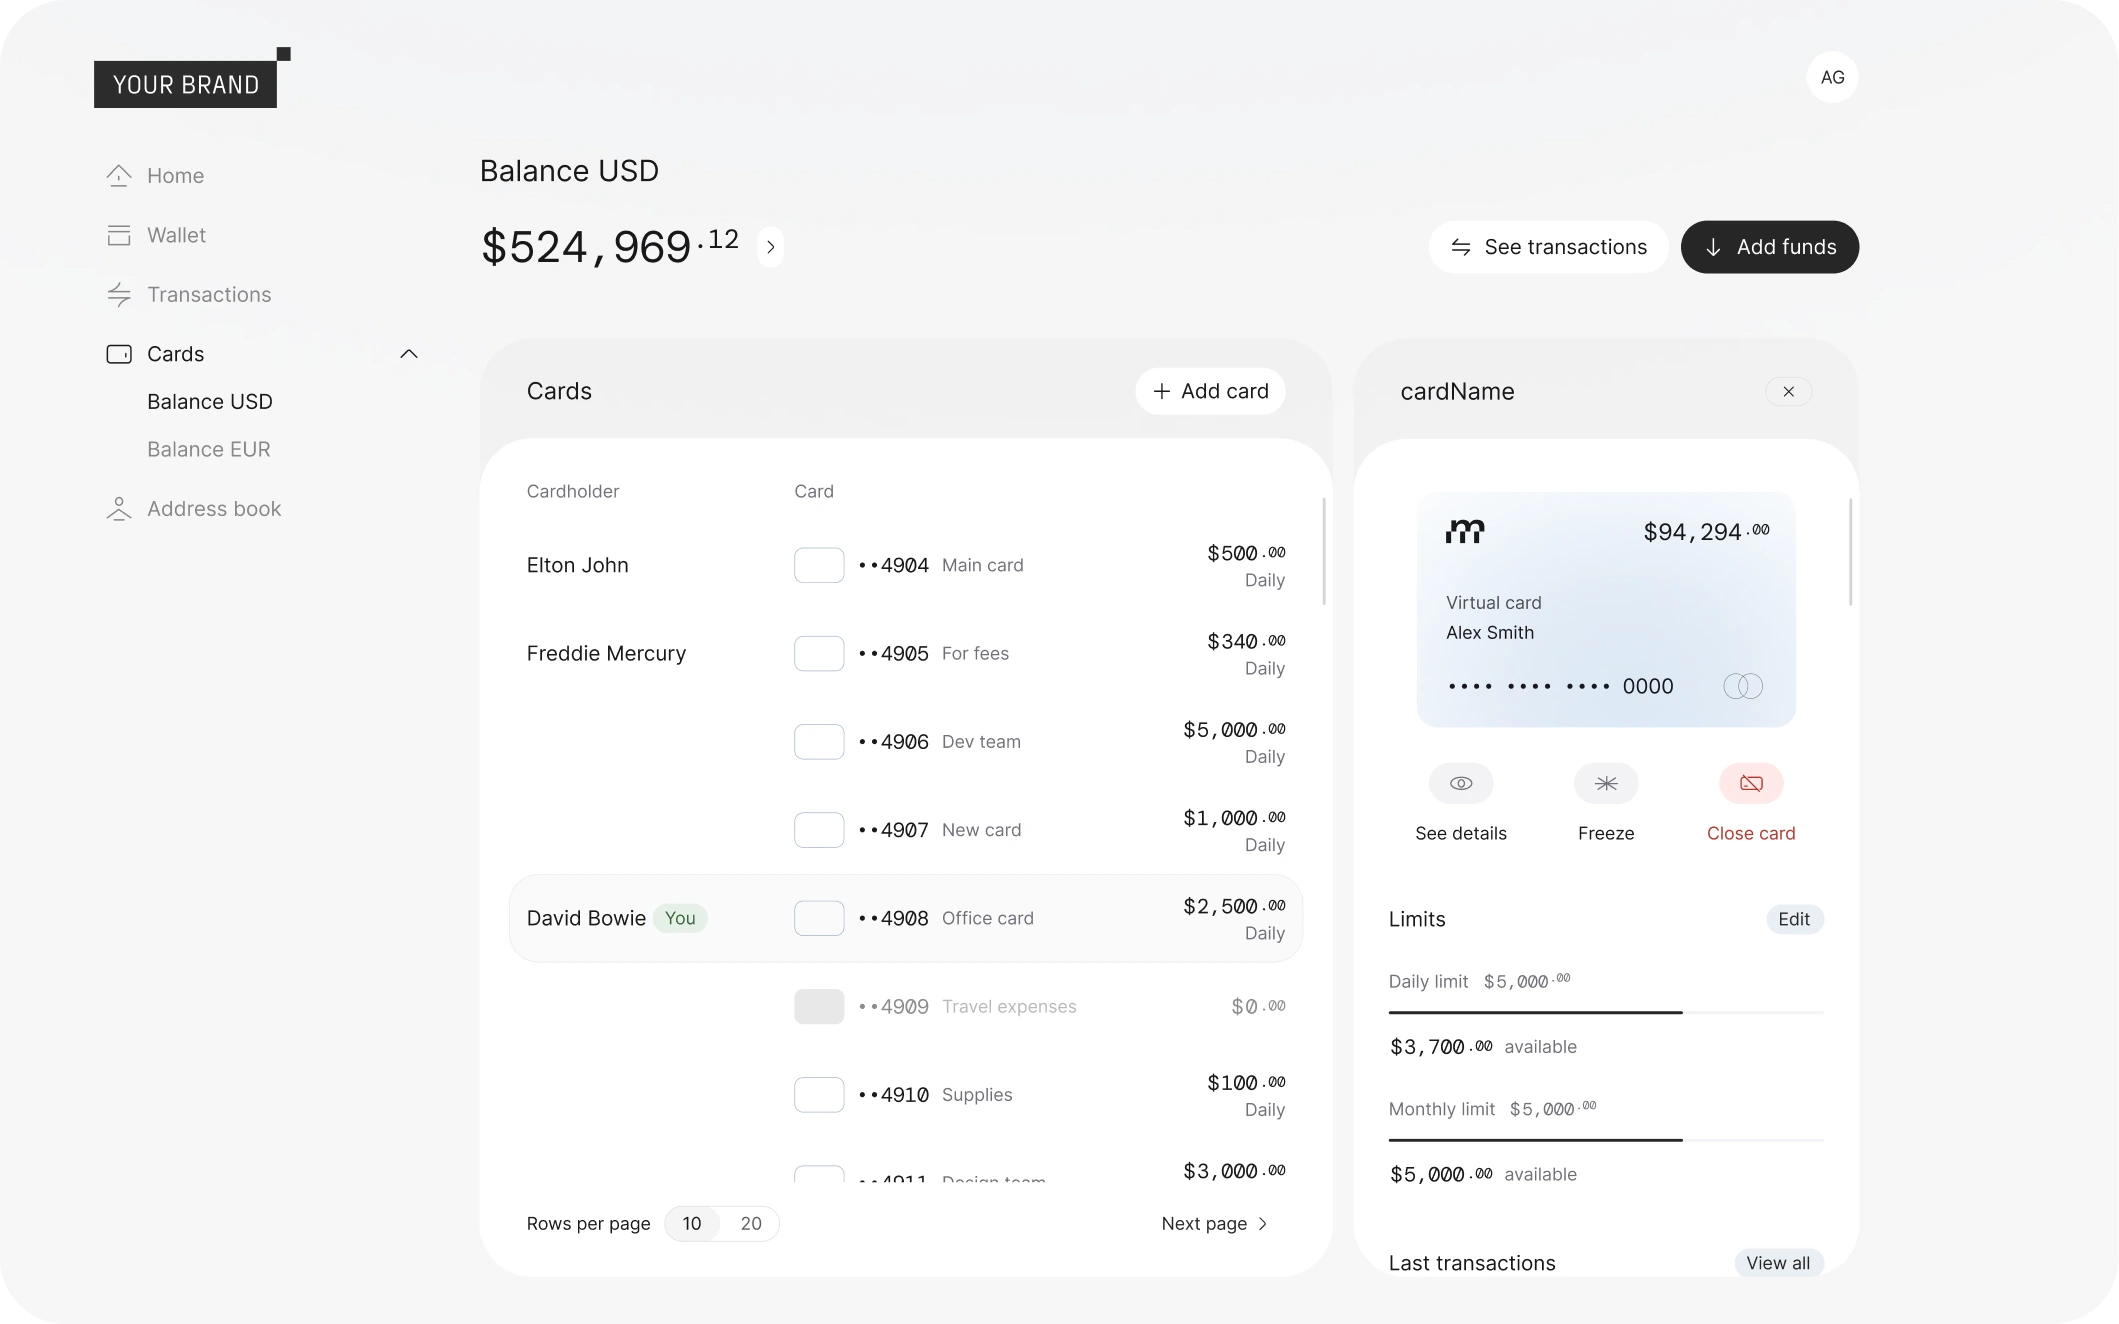
Task: Click the eye icon for See details
Action: (1460, 783)
